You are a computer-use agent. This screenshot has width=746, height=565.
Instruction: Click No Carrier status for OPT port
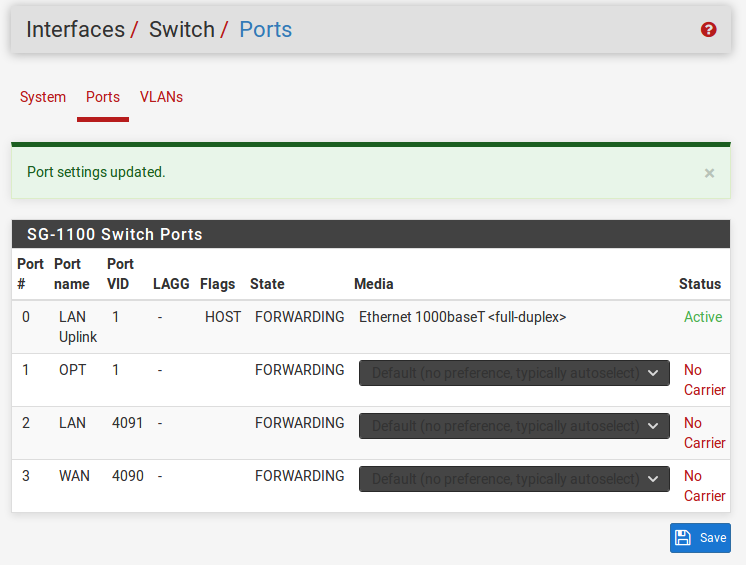click(x=704, y=380)
